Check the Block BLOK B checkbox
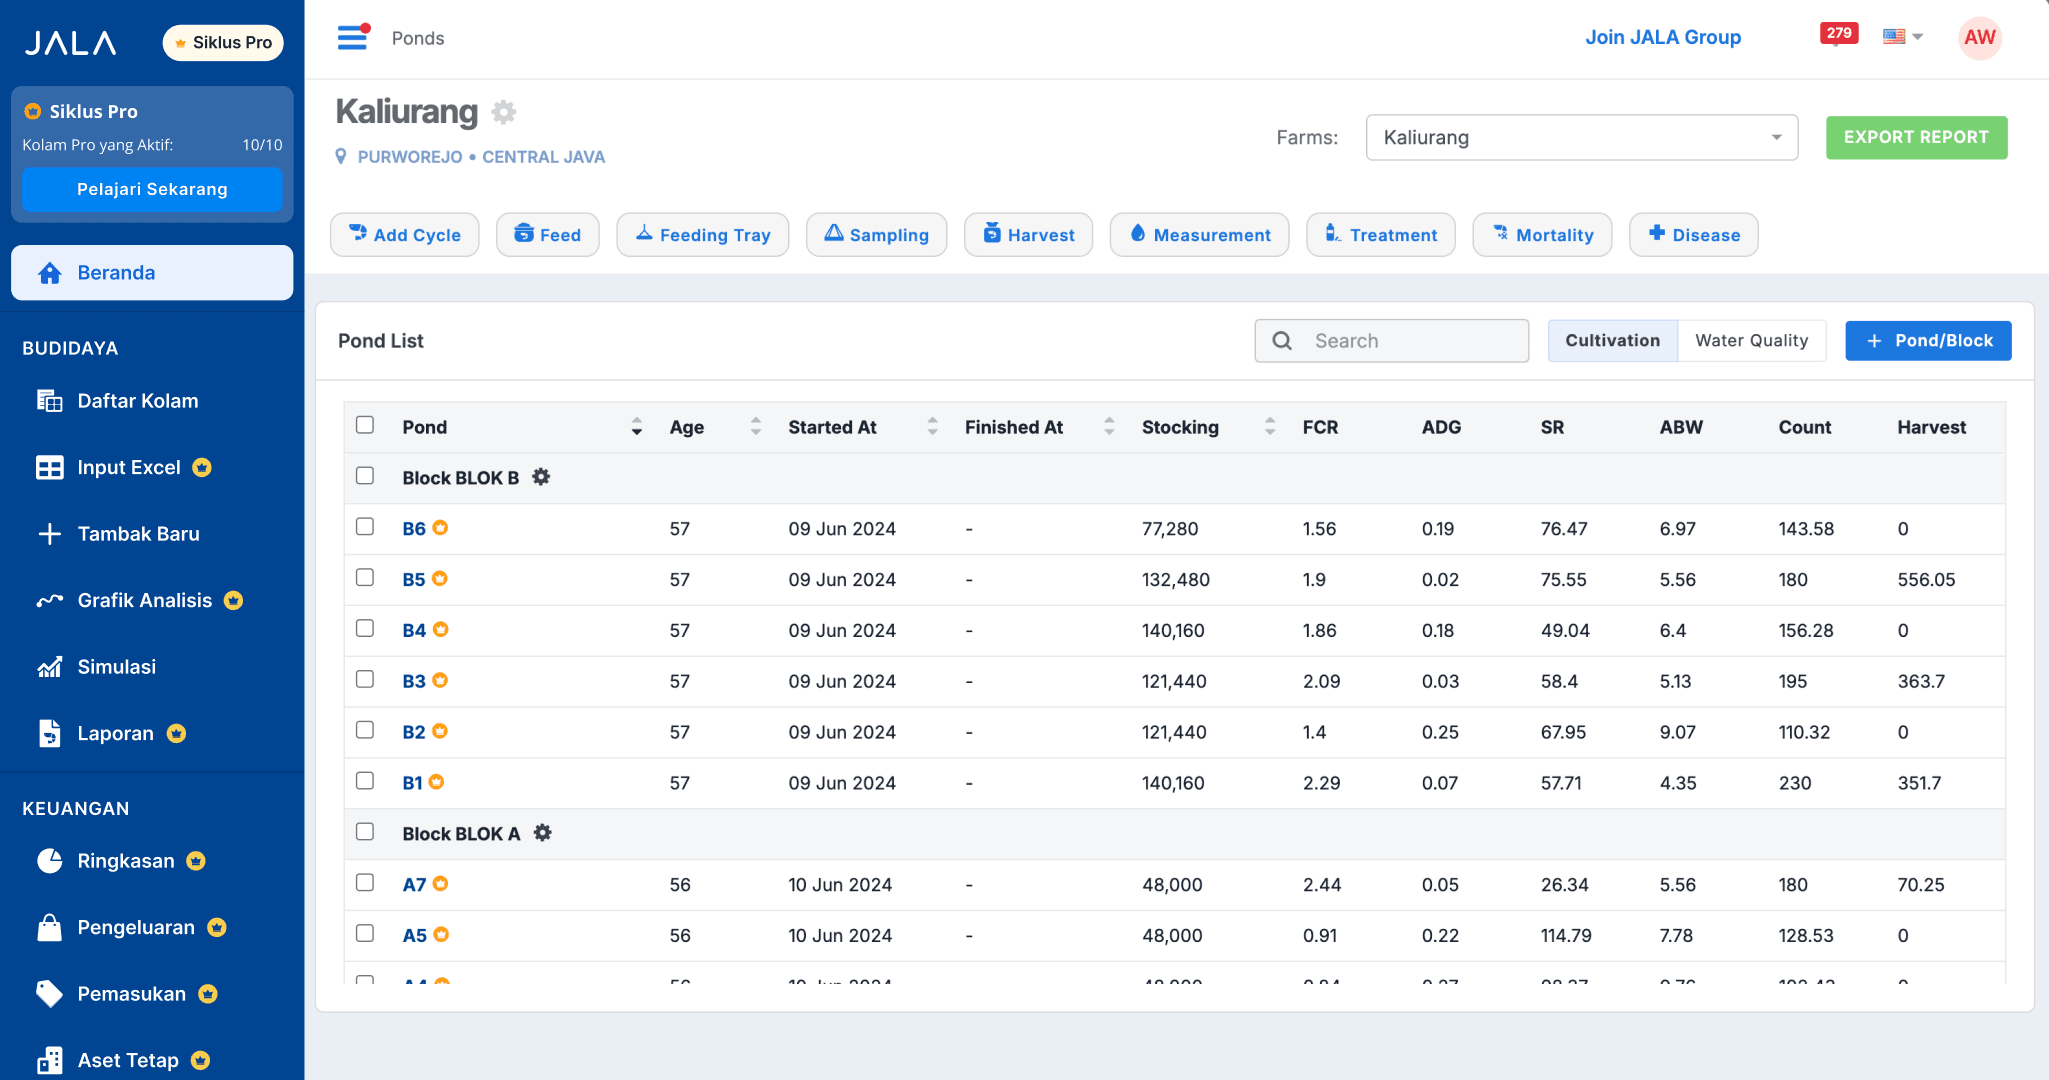 point(365,476)
